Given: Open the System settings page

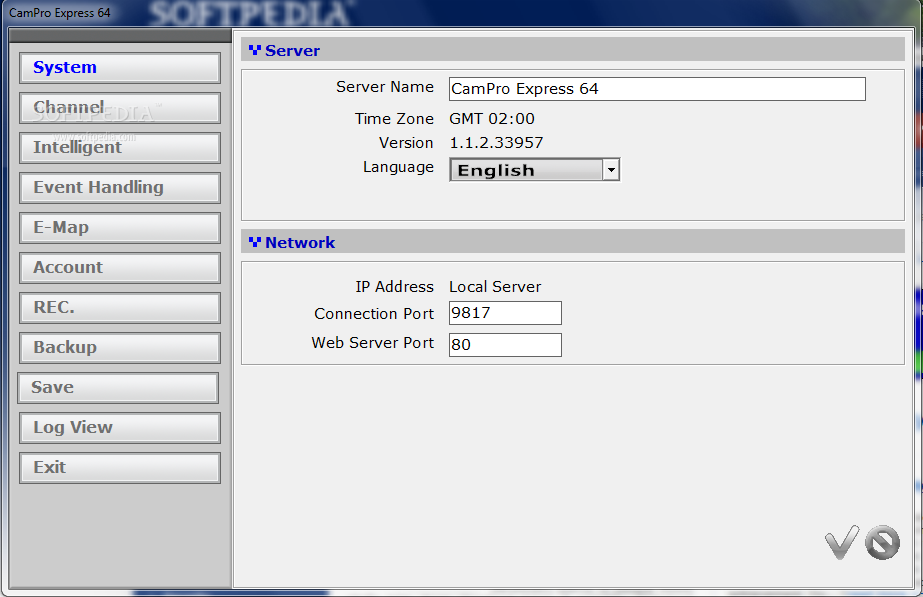Looking at the screenshot, I should click(120, 68).
